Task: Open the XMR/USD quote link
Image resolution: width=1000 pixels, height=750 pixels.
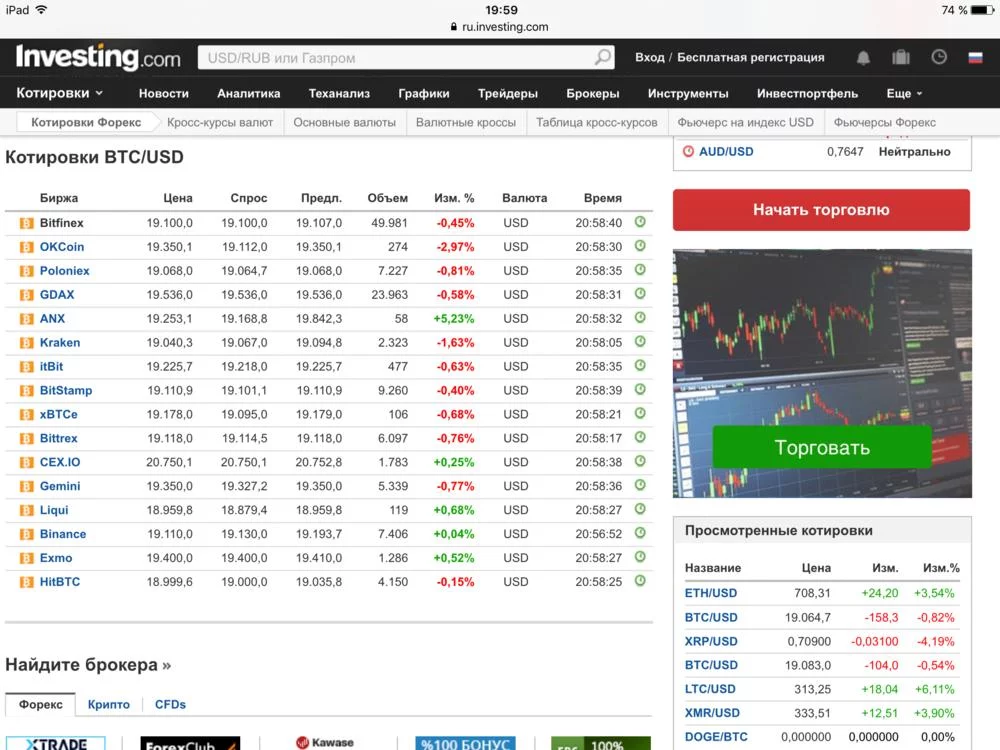Action: coord(712,713)
